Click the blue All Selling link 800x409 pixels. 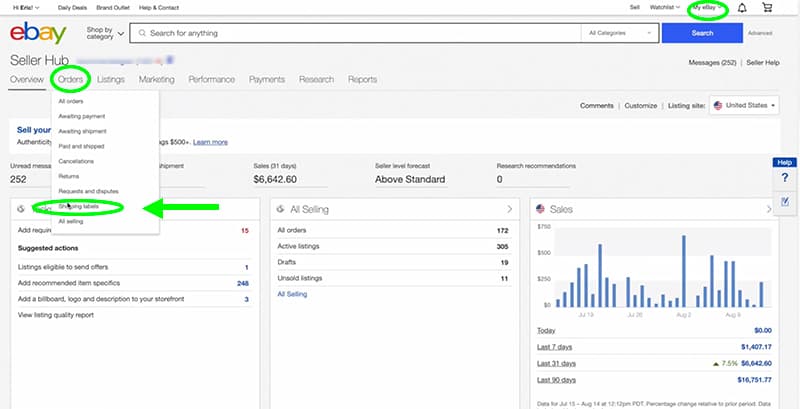point(292,294)
